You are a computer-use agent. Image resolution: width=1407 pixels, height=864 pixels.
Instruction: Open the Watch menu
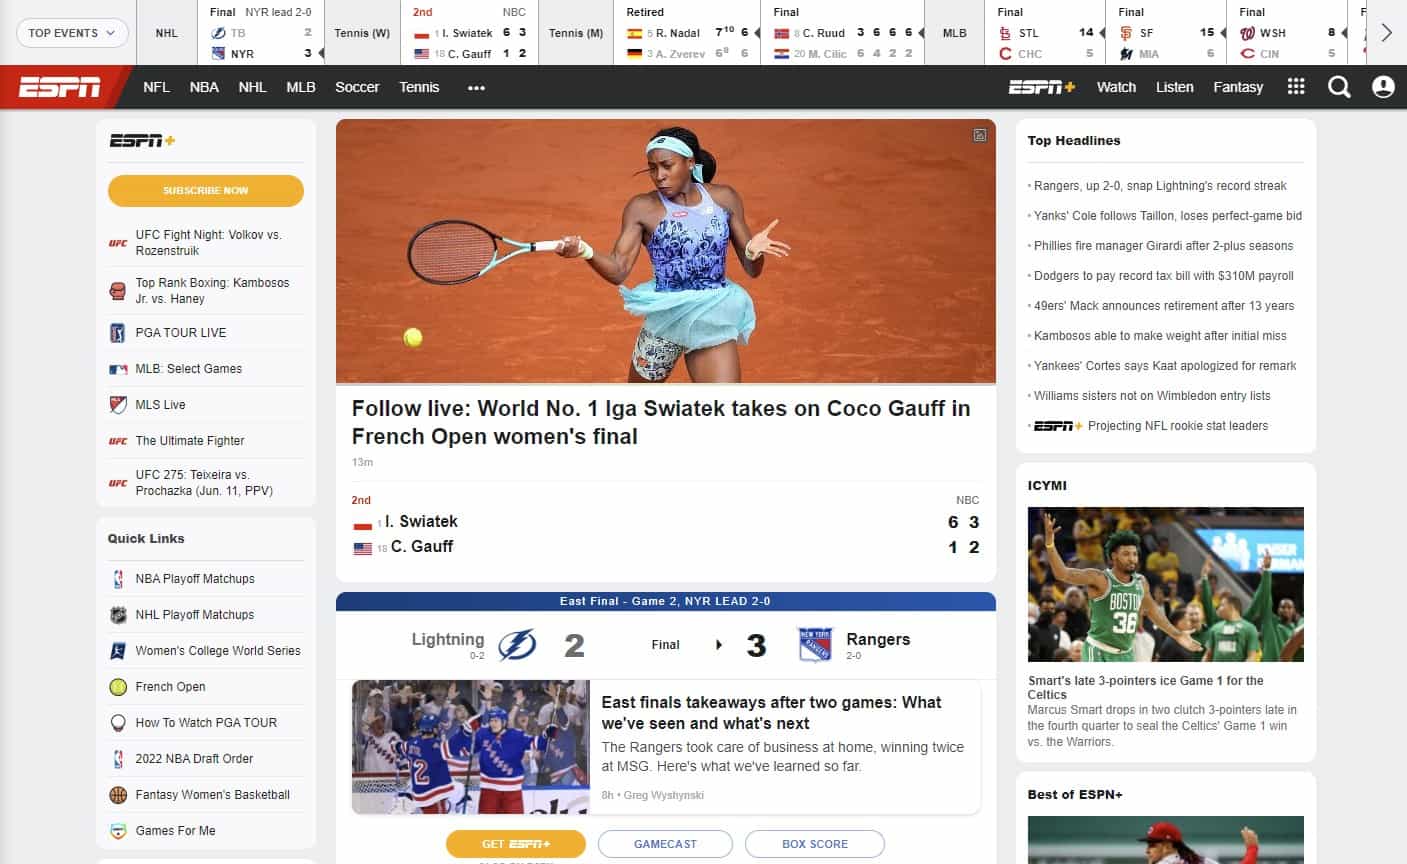pos(1116,87)
